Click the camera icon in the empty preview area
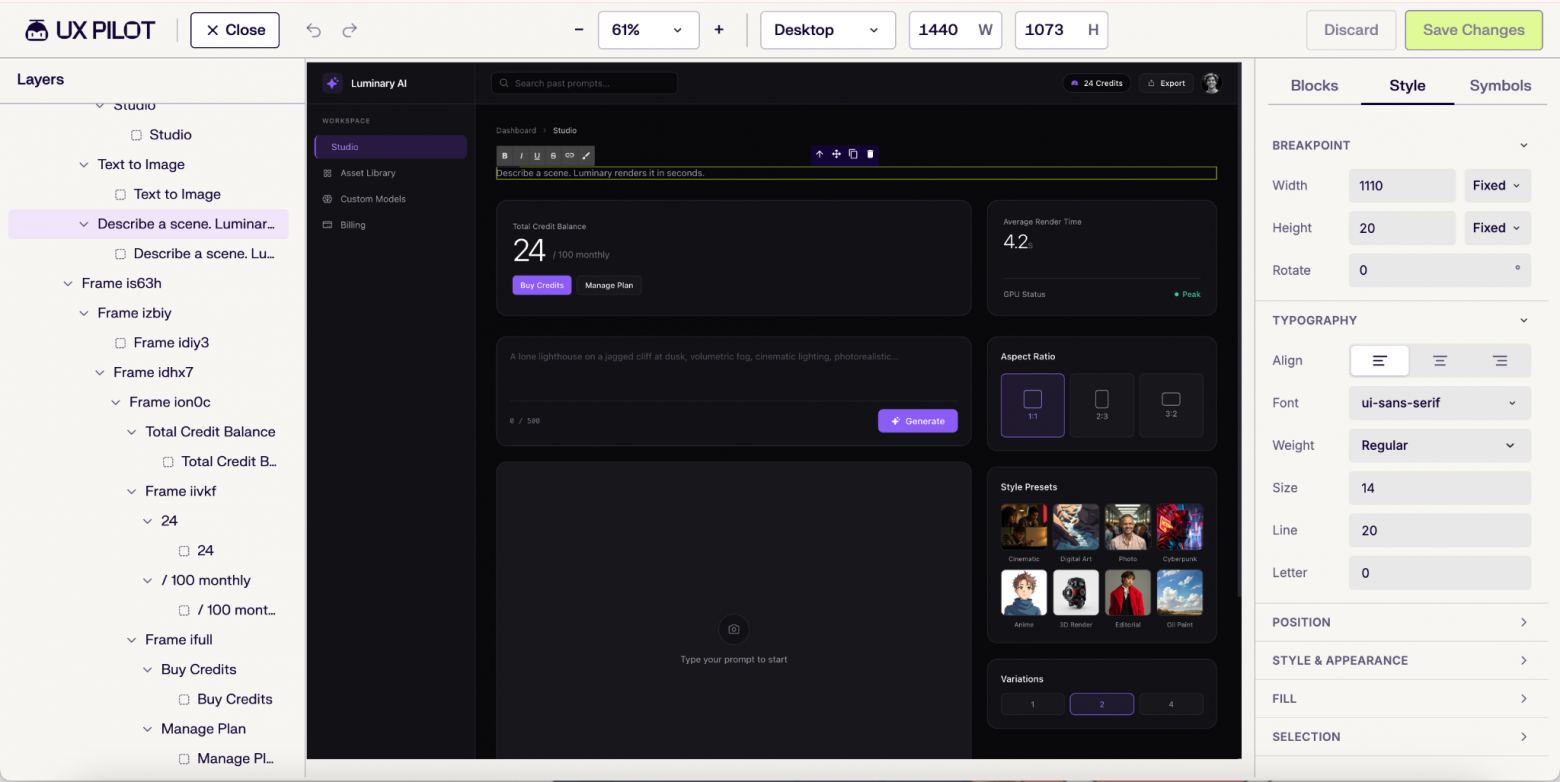This screenshot has width=1560, height=782. [x=734, y=629]
